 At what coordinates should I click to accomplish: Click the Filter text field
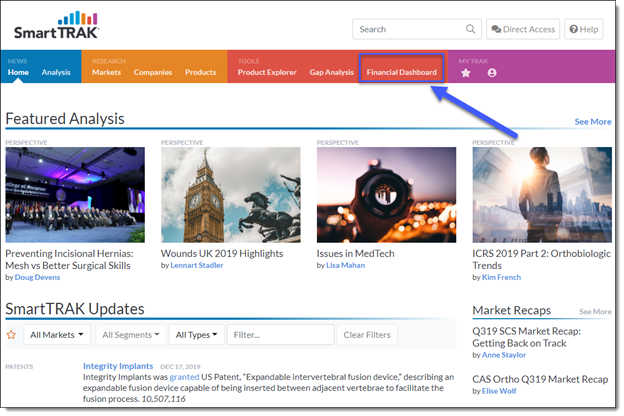point(281,335)
